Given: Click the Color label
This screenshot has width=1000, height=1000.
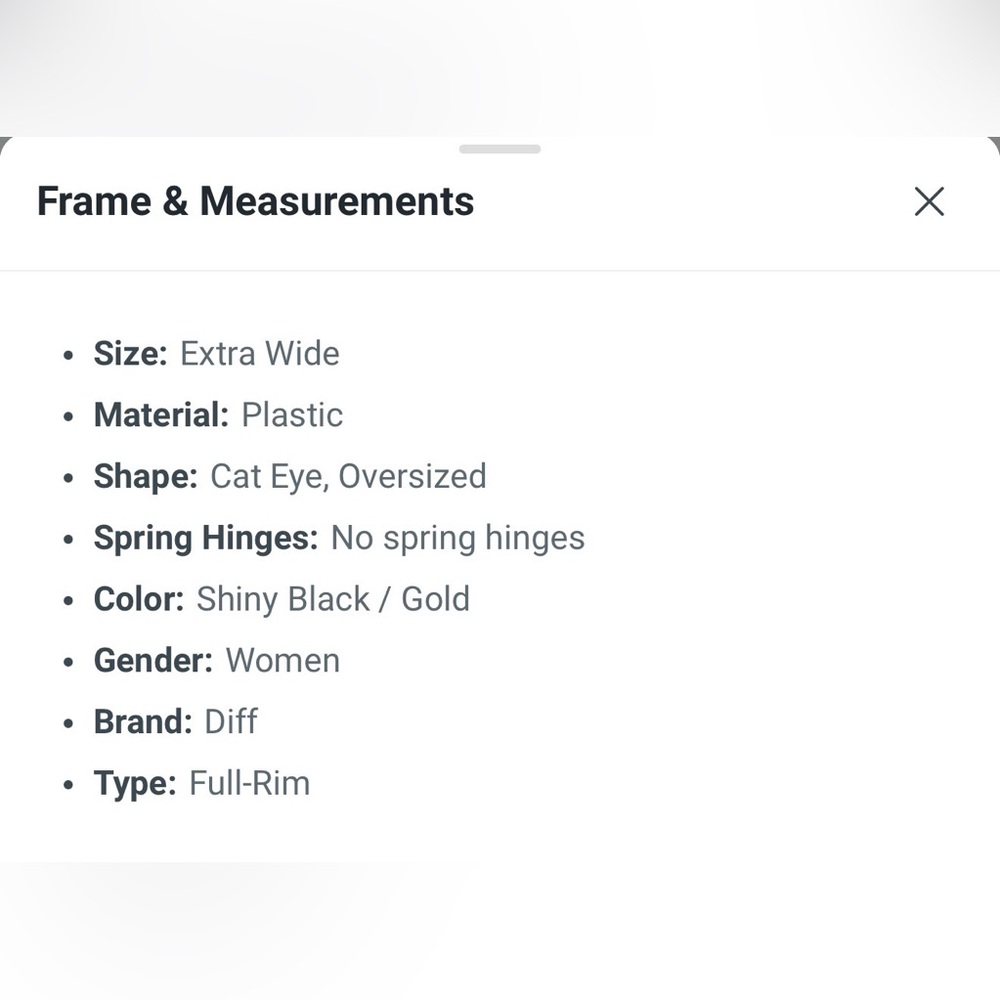Looking at the screenshot, I should [138, 599].
